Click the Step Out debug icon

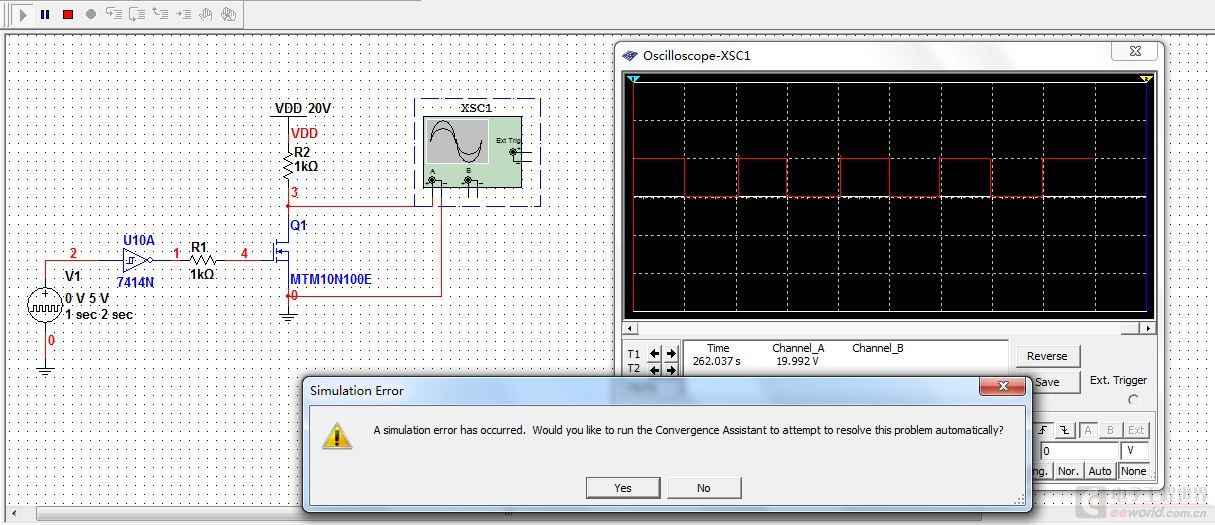click(x=160, y=15)
